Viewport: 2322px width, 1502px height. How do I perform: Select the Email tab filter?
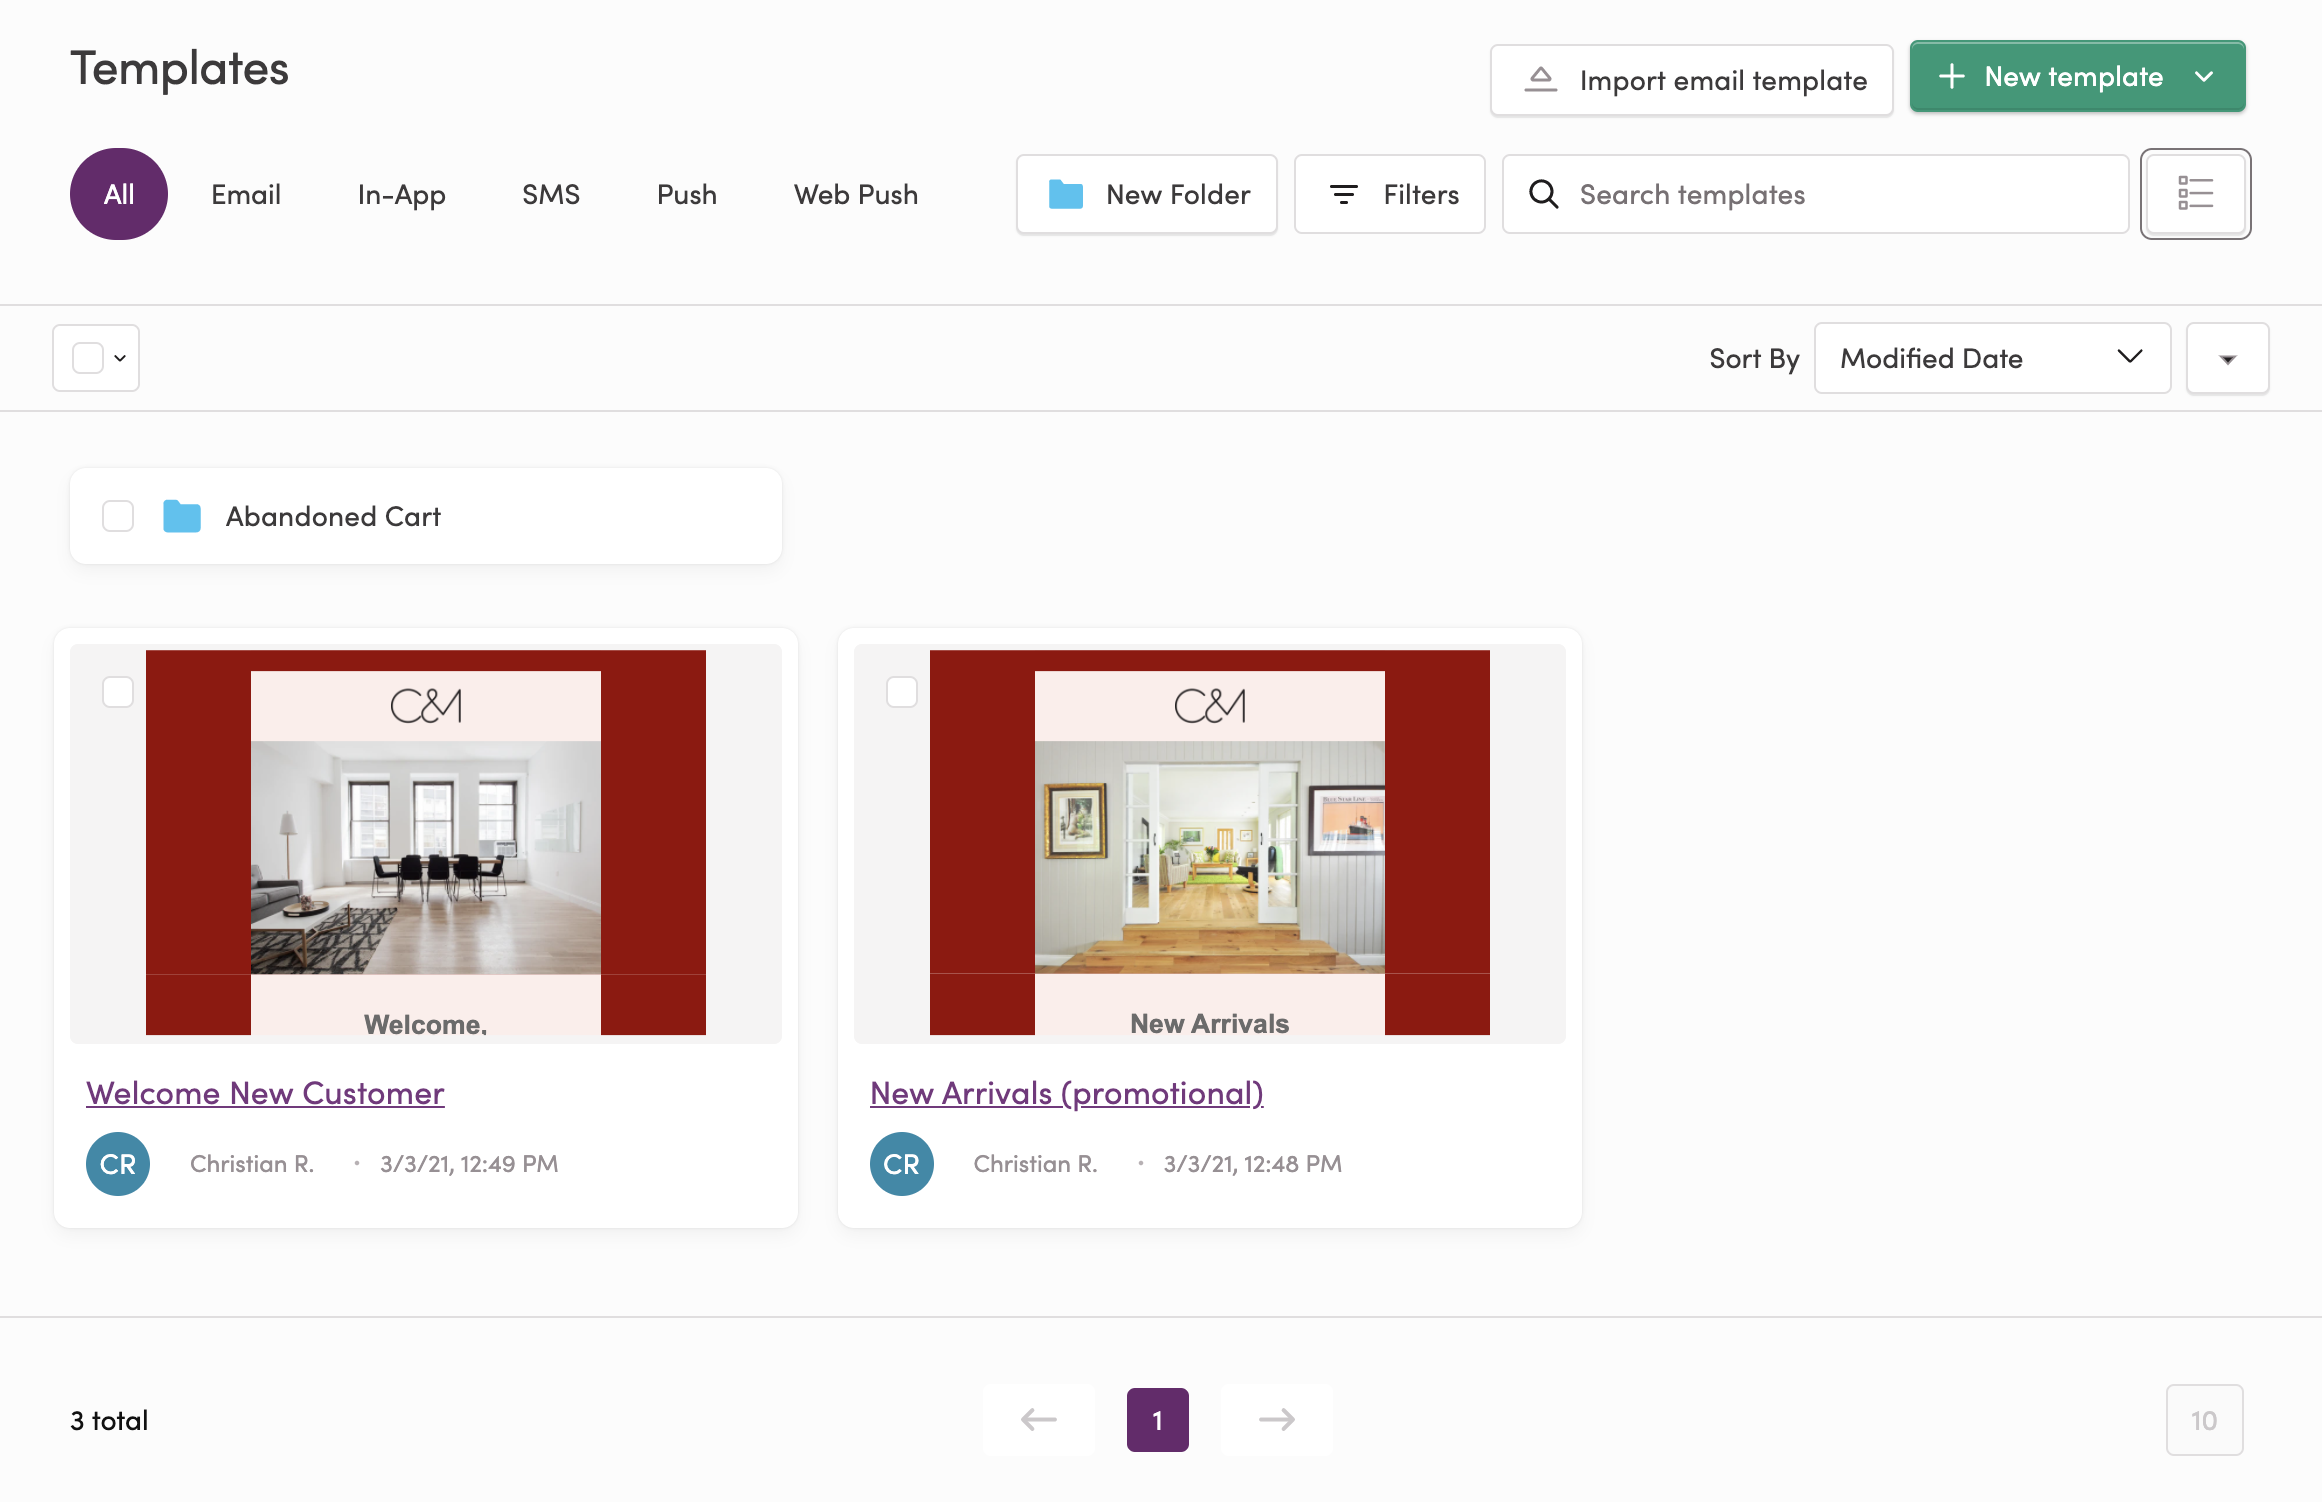click(x=245, y=193)
